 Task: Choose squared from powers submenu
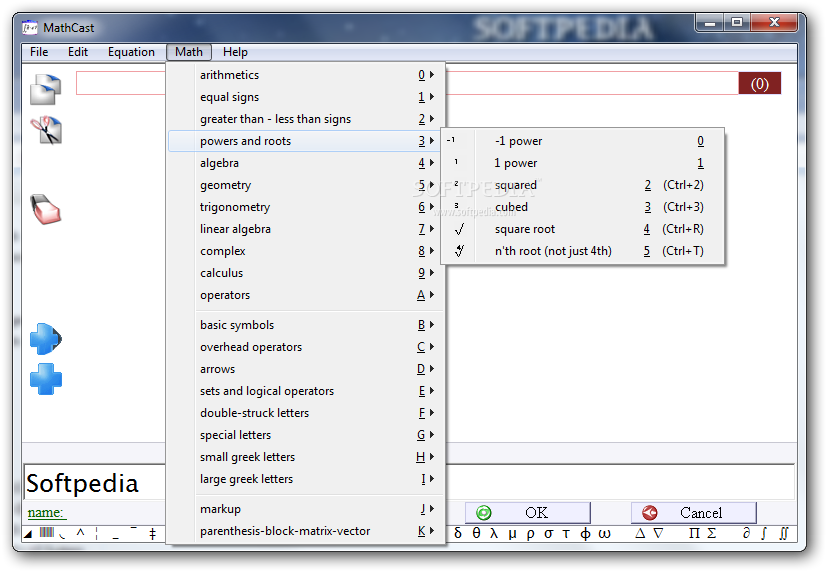(x=583, y=185)
